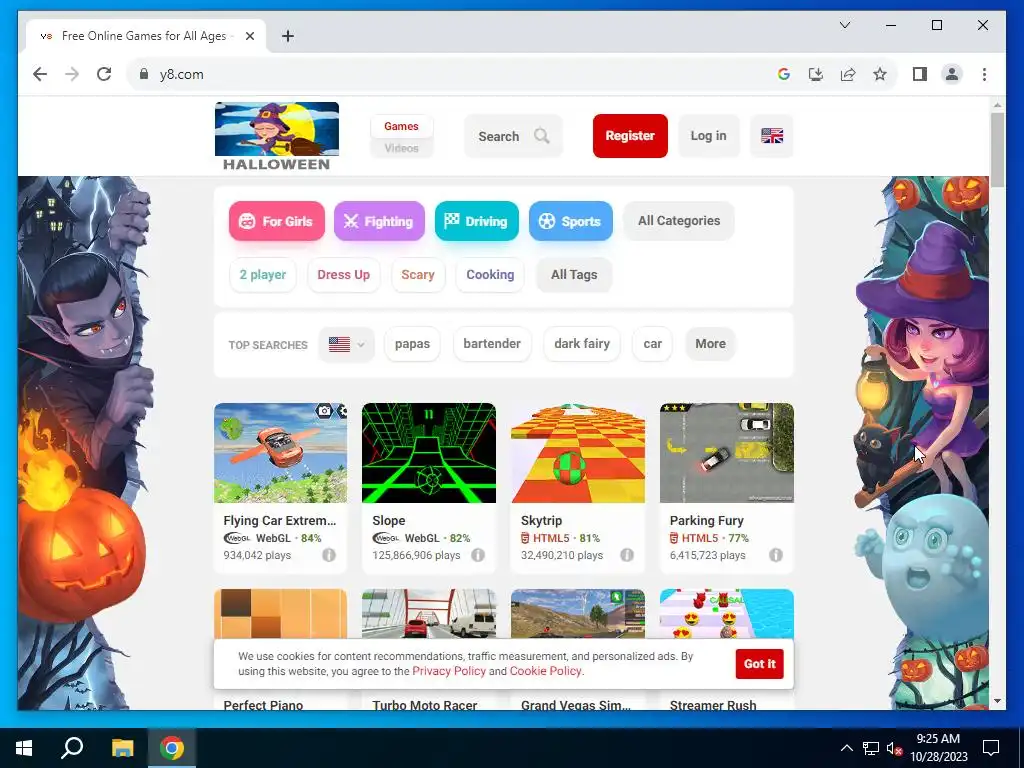Reload the y8.com page
Screen dimensions: 1024x768
pos(104,74)
